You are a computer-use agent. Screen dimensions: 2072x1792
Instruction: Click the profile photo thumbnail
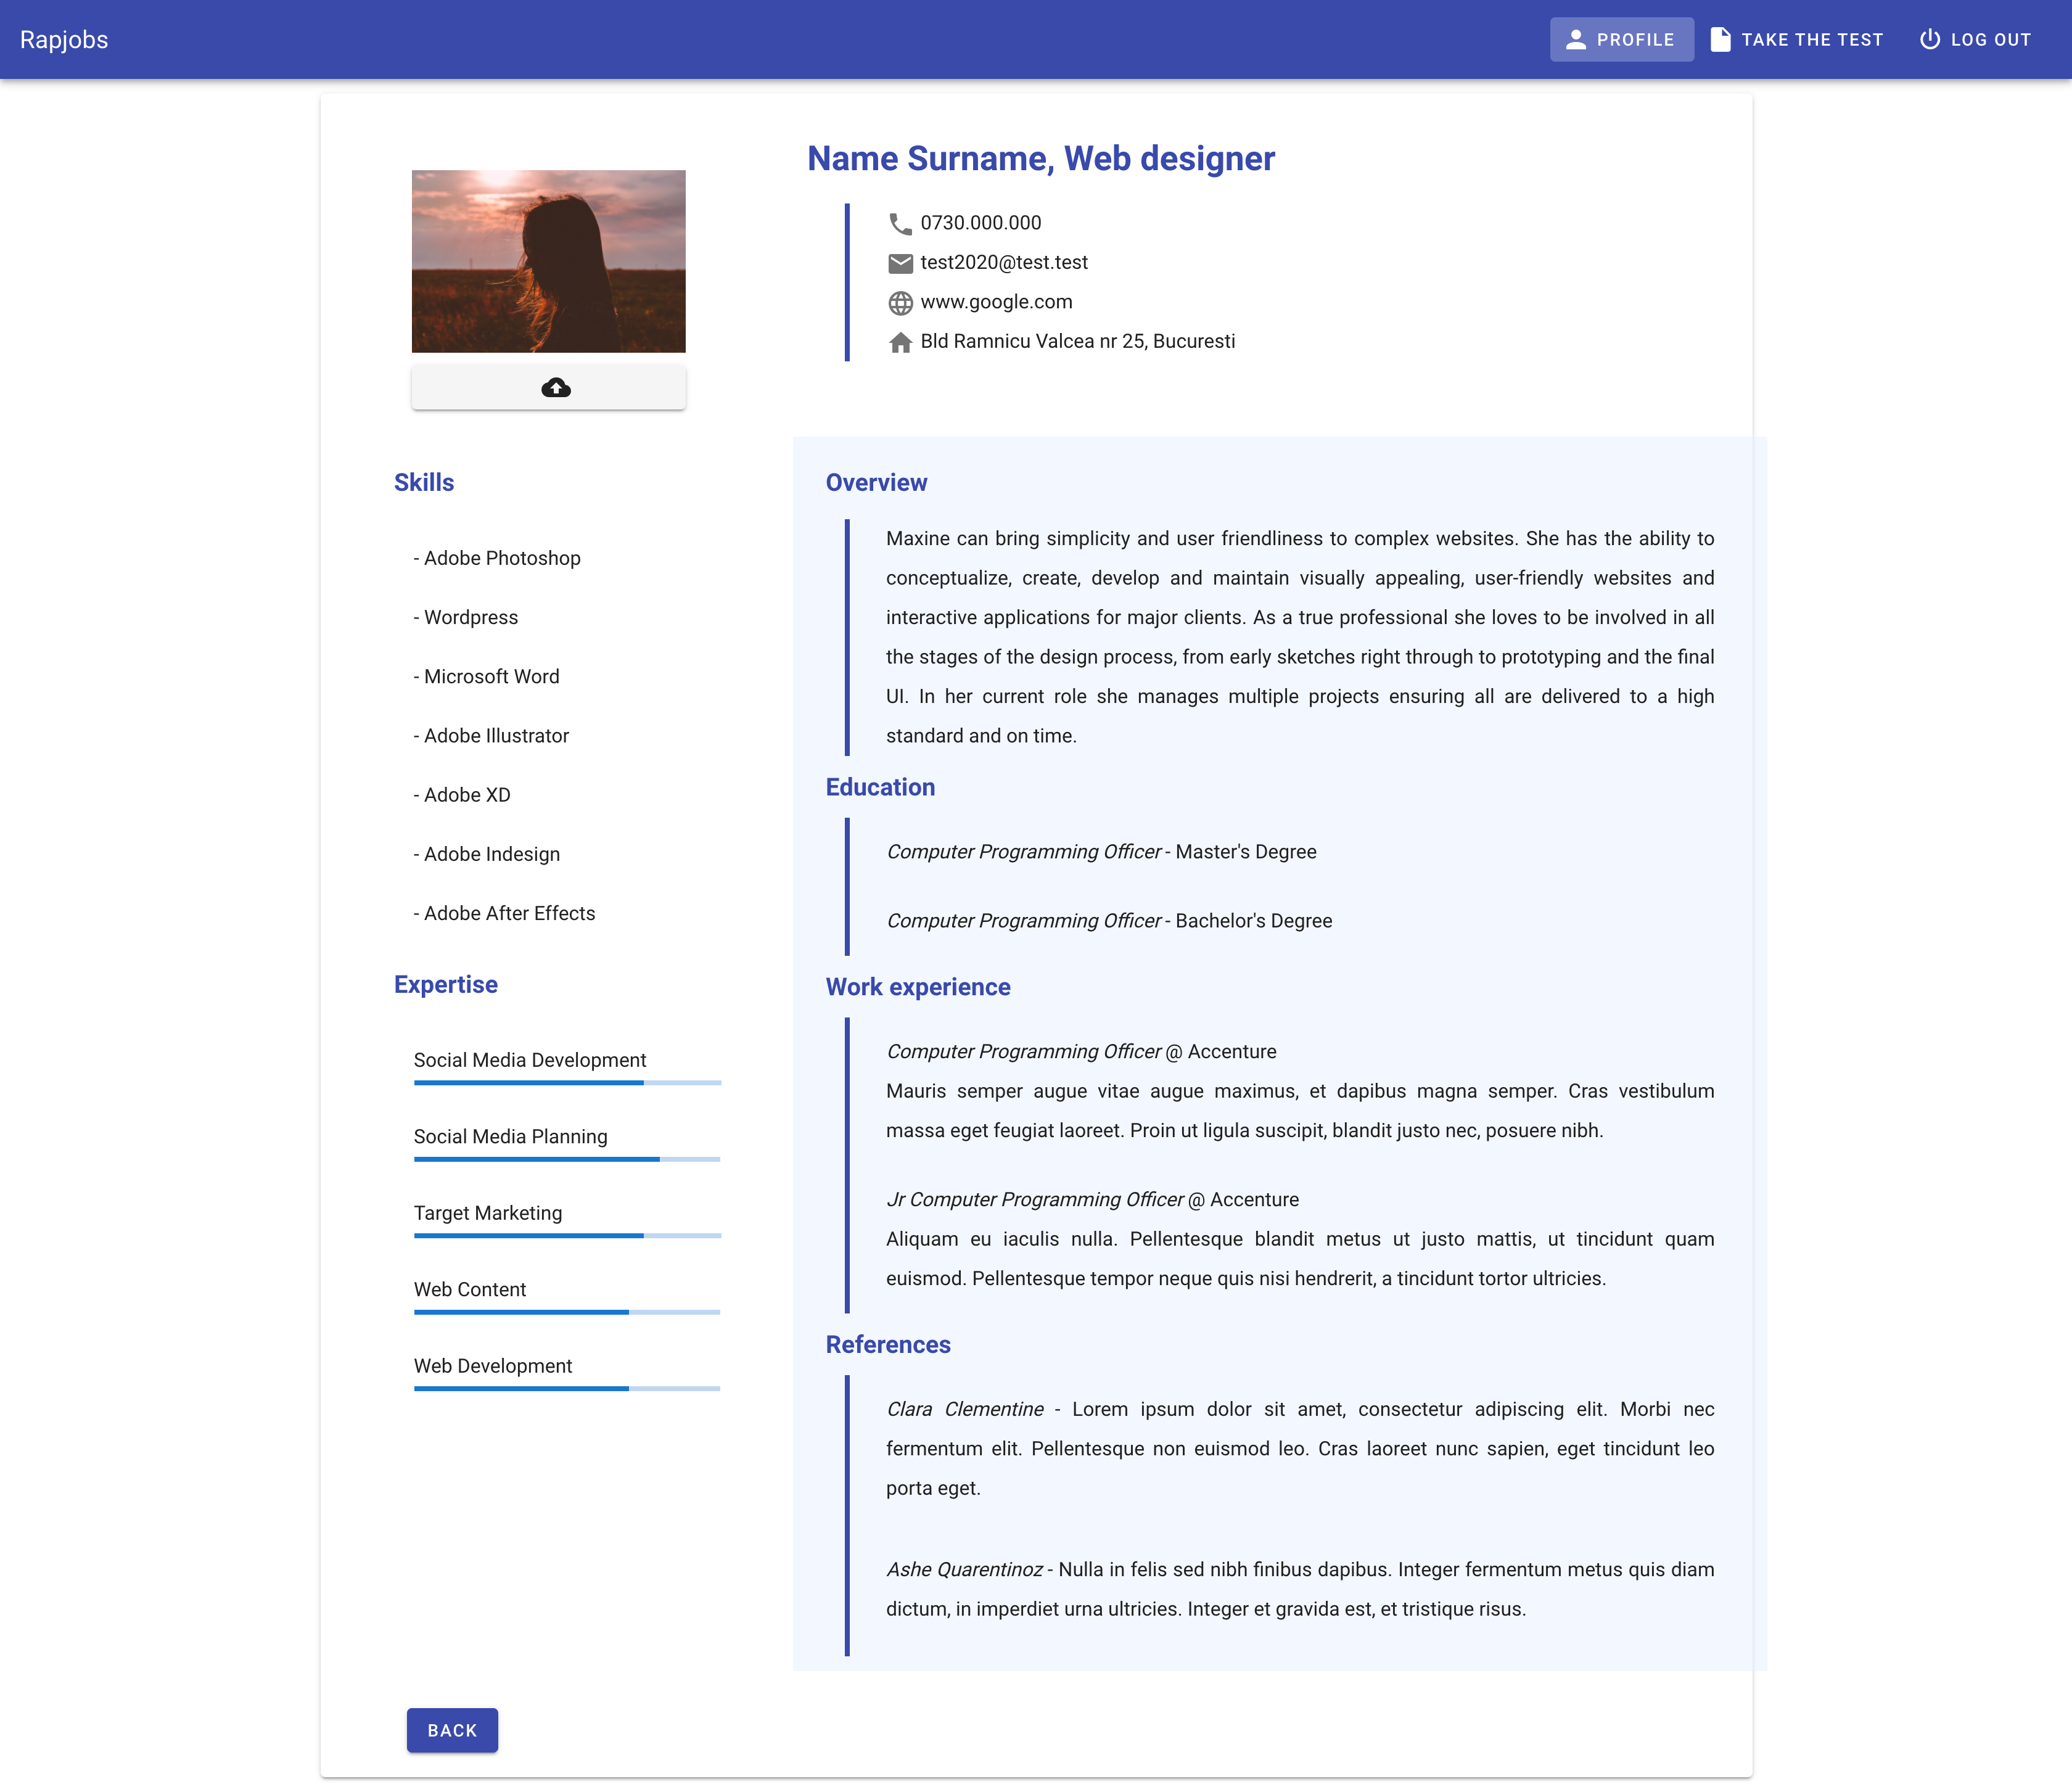(548, 261)
